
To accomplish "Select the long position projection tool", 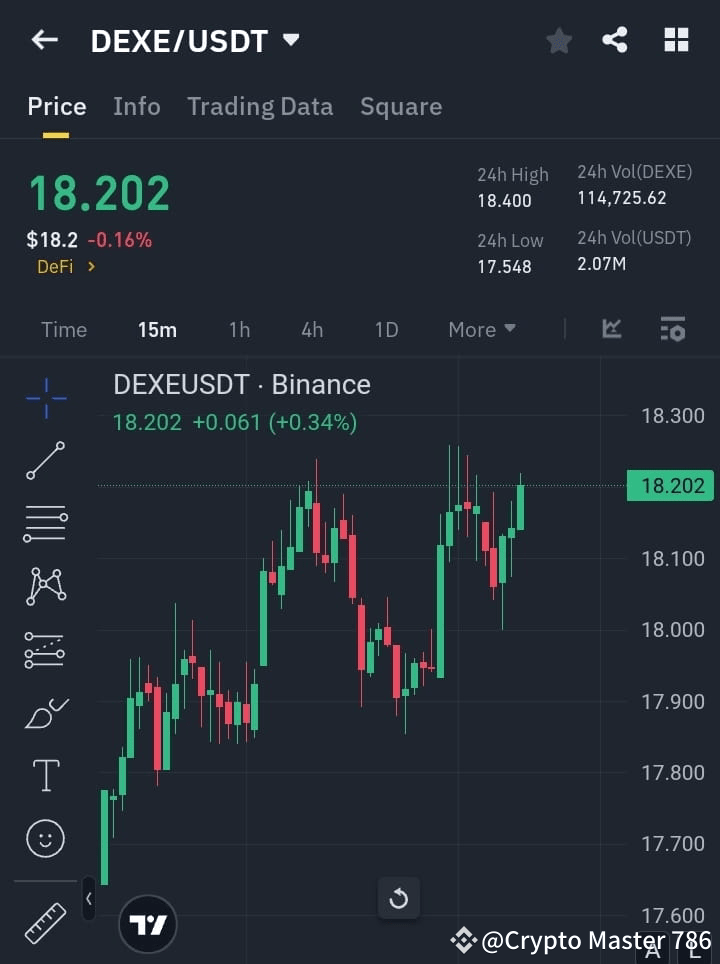I will tap(44, 650).
